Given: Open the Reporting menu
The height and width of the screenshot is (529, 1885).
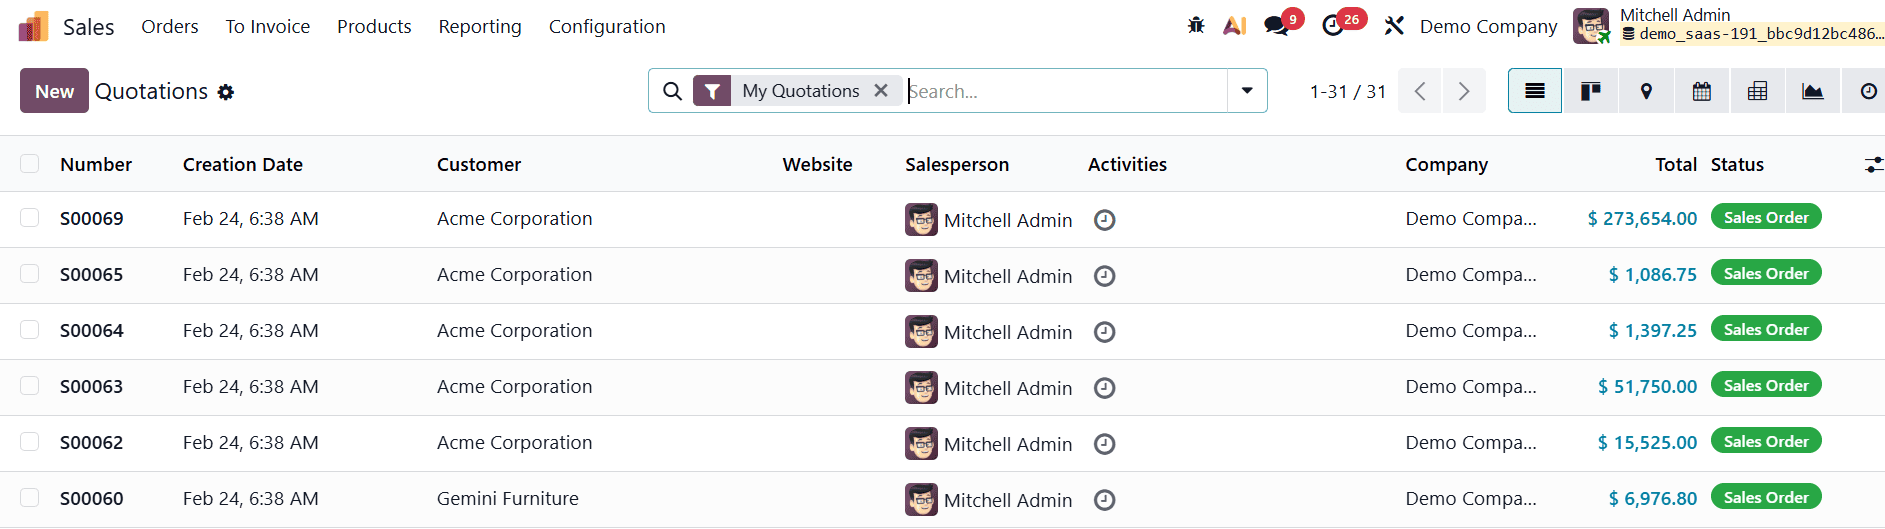Looking at the screenshot, I should coord(480,26).
